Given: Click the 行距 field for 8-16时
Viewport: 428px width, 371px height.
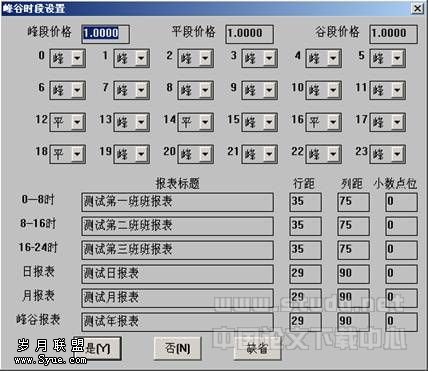Looking at the screenshot, I should pos(306,226).
